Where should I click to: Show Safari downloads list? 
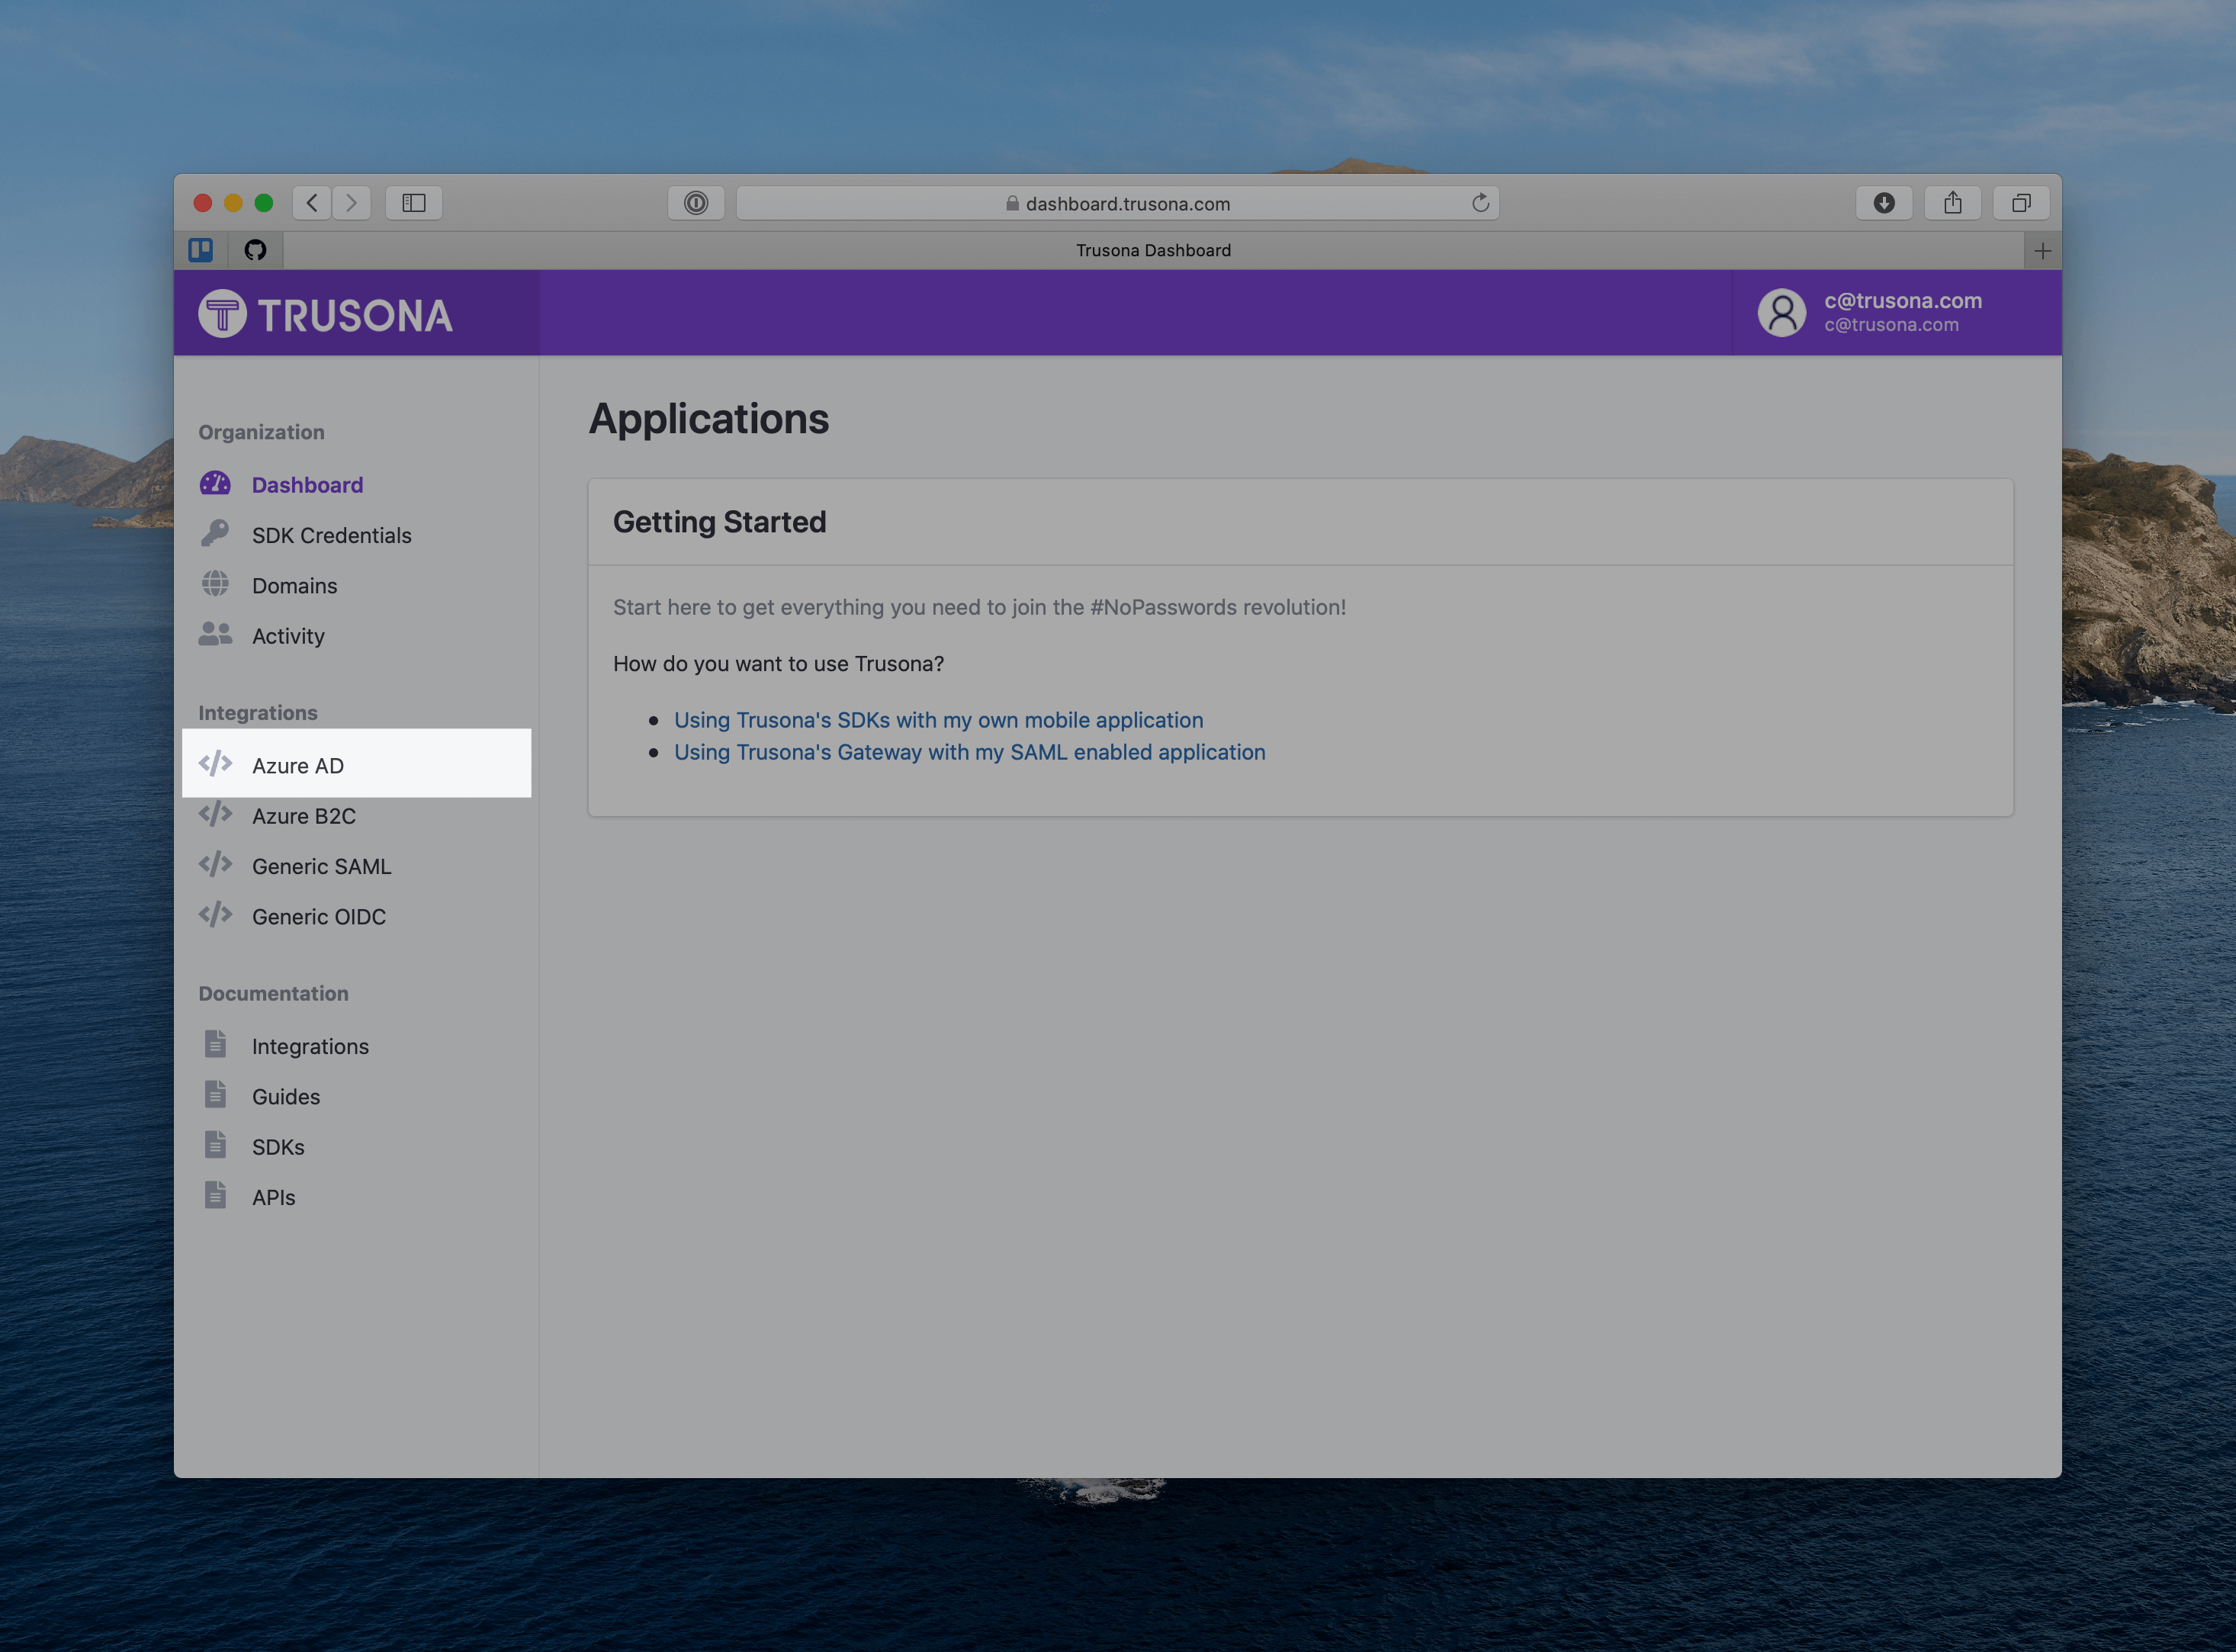tap(1884, 203)
